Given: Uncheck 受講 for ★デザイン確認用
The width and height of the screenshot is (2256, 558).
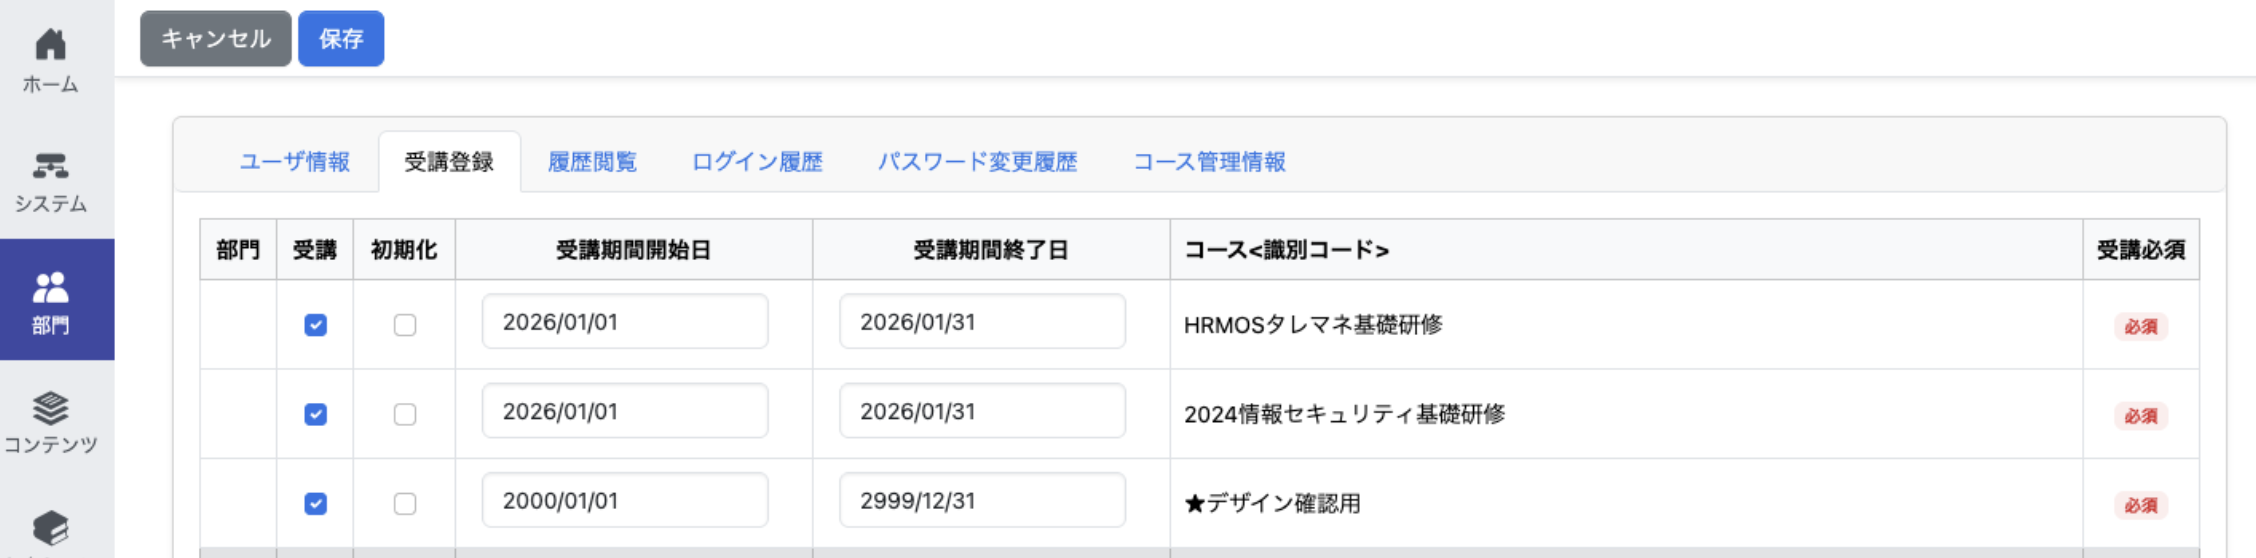Looking at the screenshot, I should click(x=315, y=503).
